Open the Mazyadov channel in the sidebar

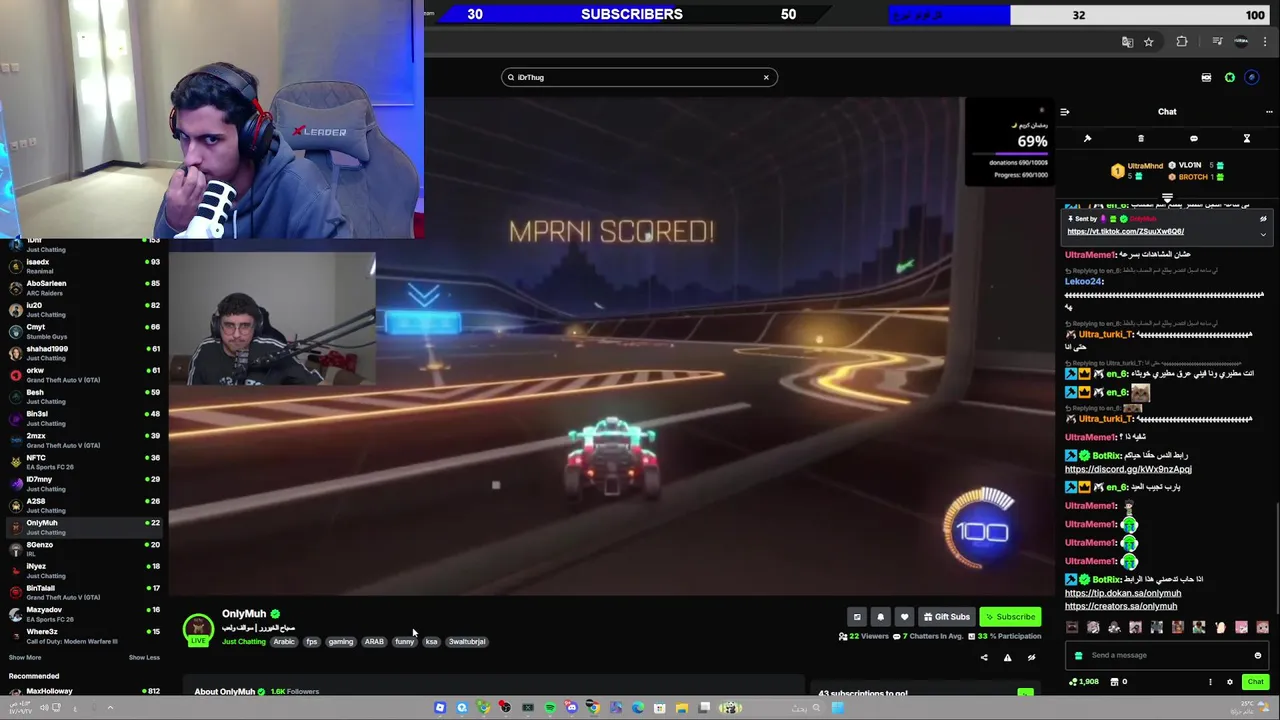pyautogui.click(x=84, y=614)
